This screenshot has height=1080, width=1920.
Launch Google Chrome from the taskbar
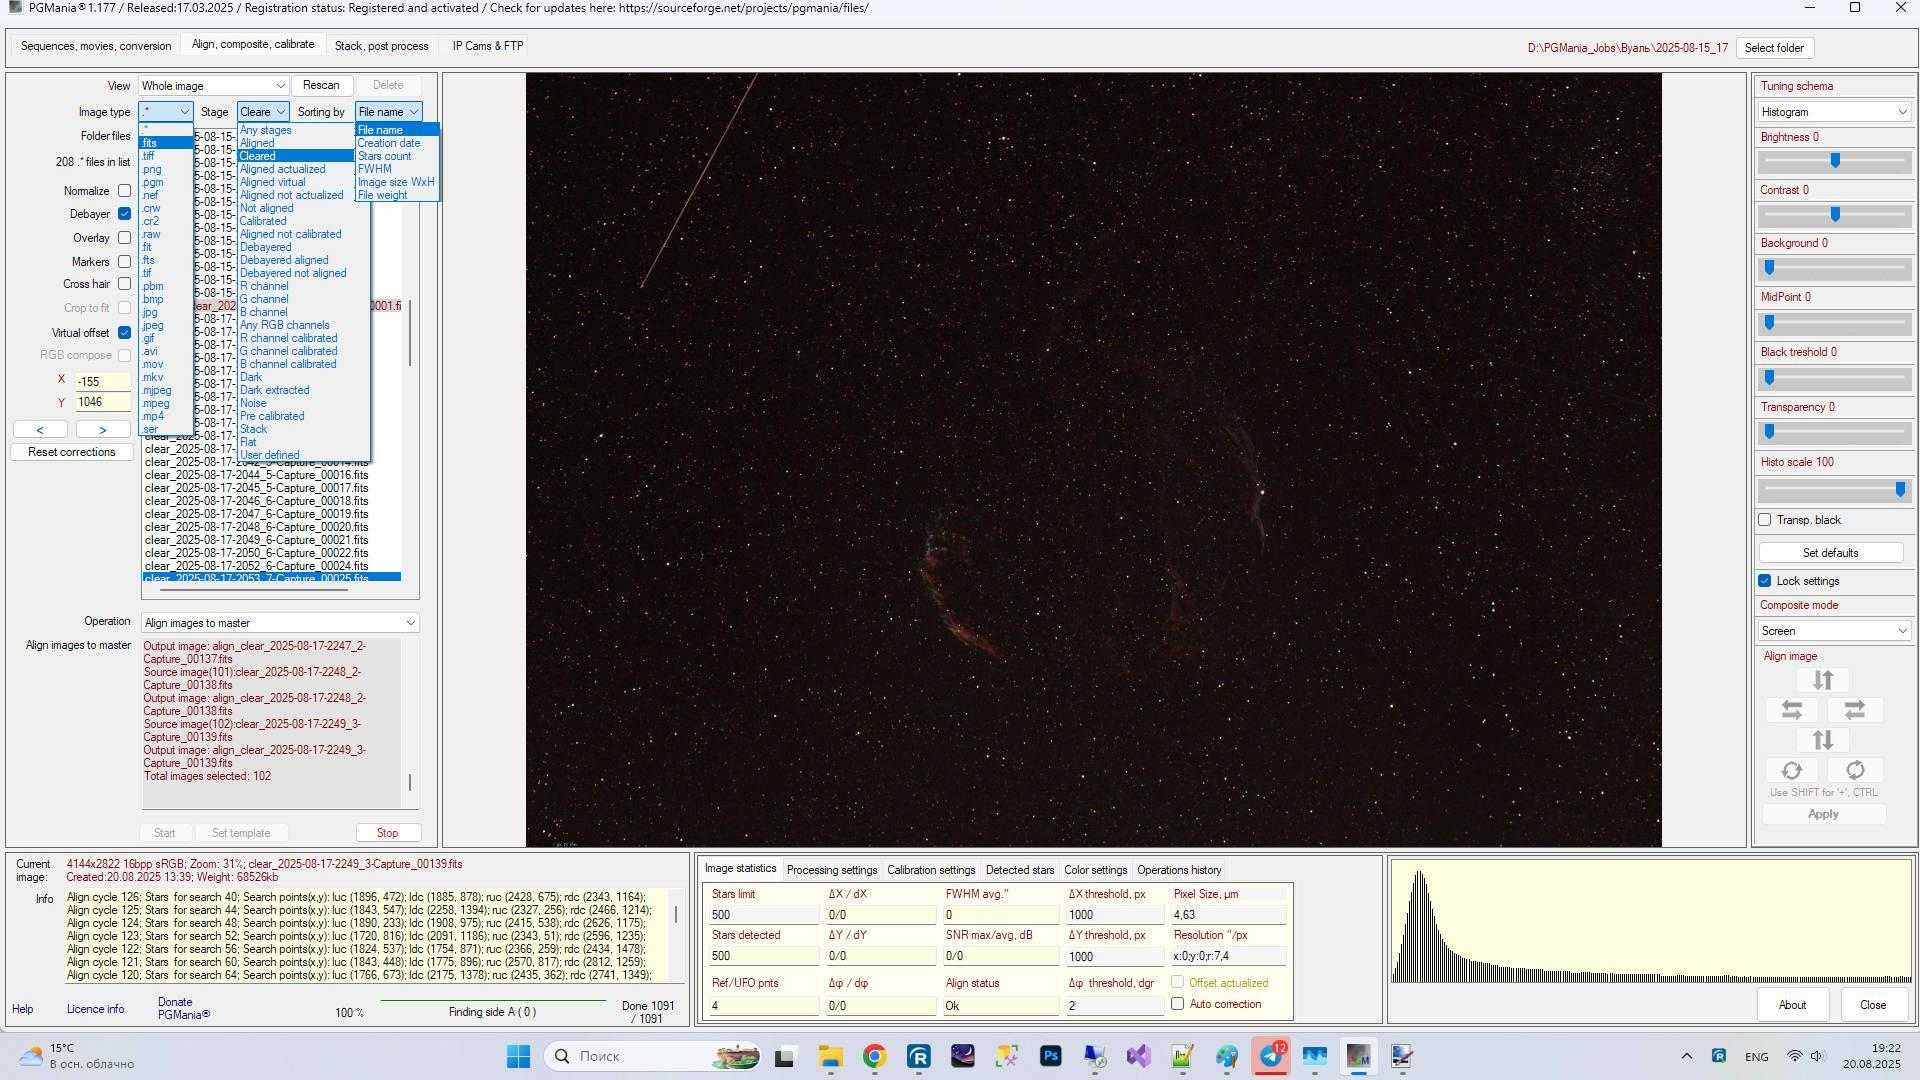pyautogui.click(x=874, y=1056)
